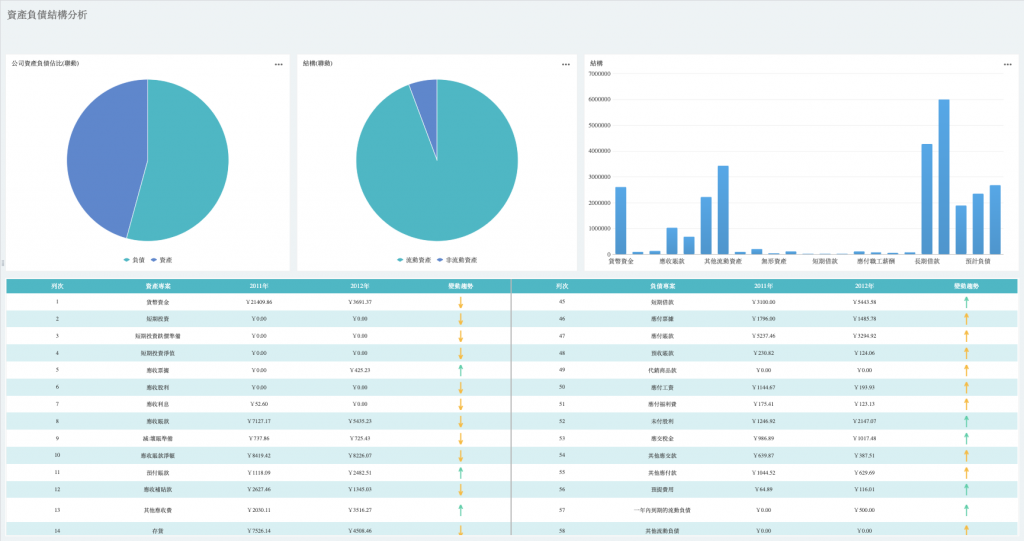Click down arrow in 短期投資 row
Image resolution: width=1024 pixels, height=541 pixels.
[x=460, y=320]
